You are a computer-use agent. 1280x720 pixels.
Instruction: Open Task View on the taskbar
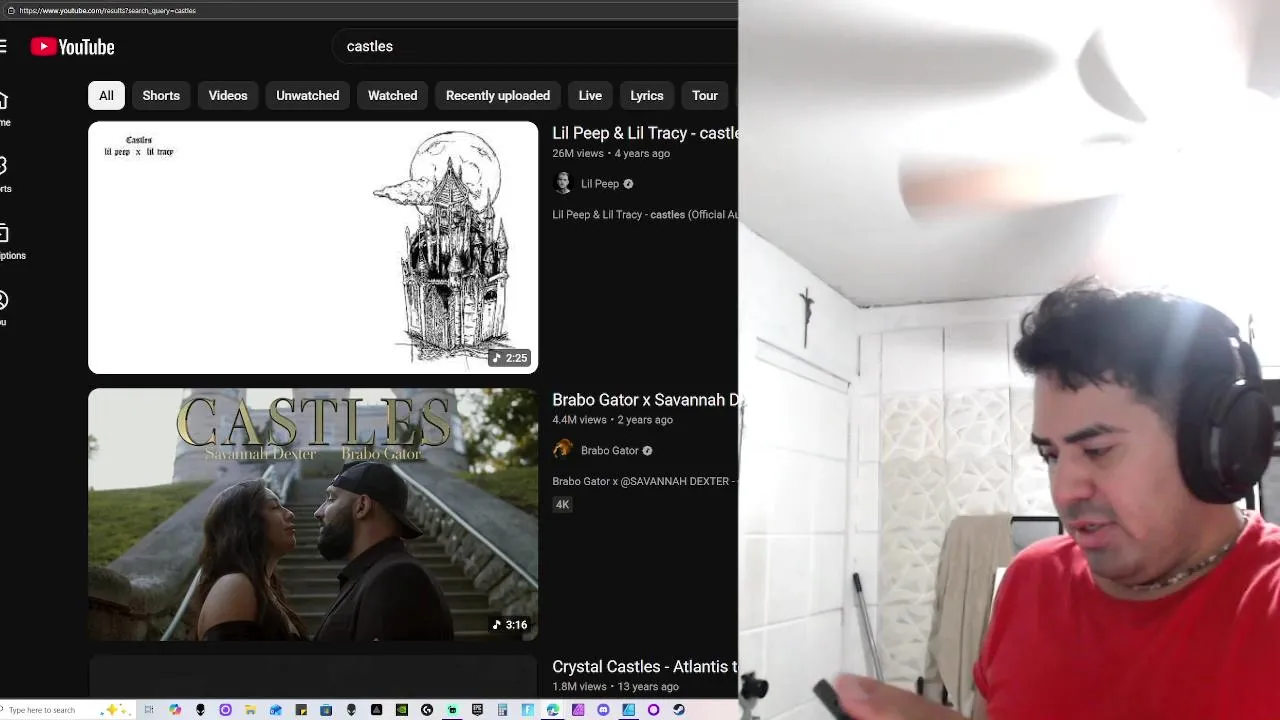149,710
